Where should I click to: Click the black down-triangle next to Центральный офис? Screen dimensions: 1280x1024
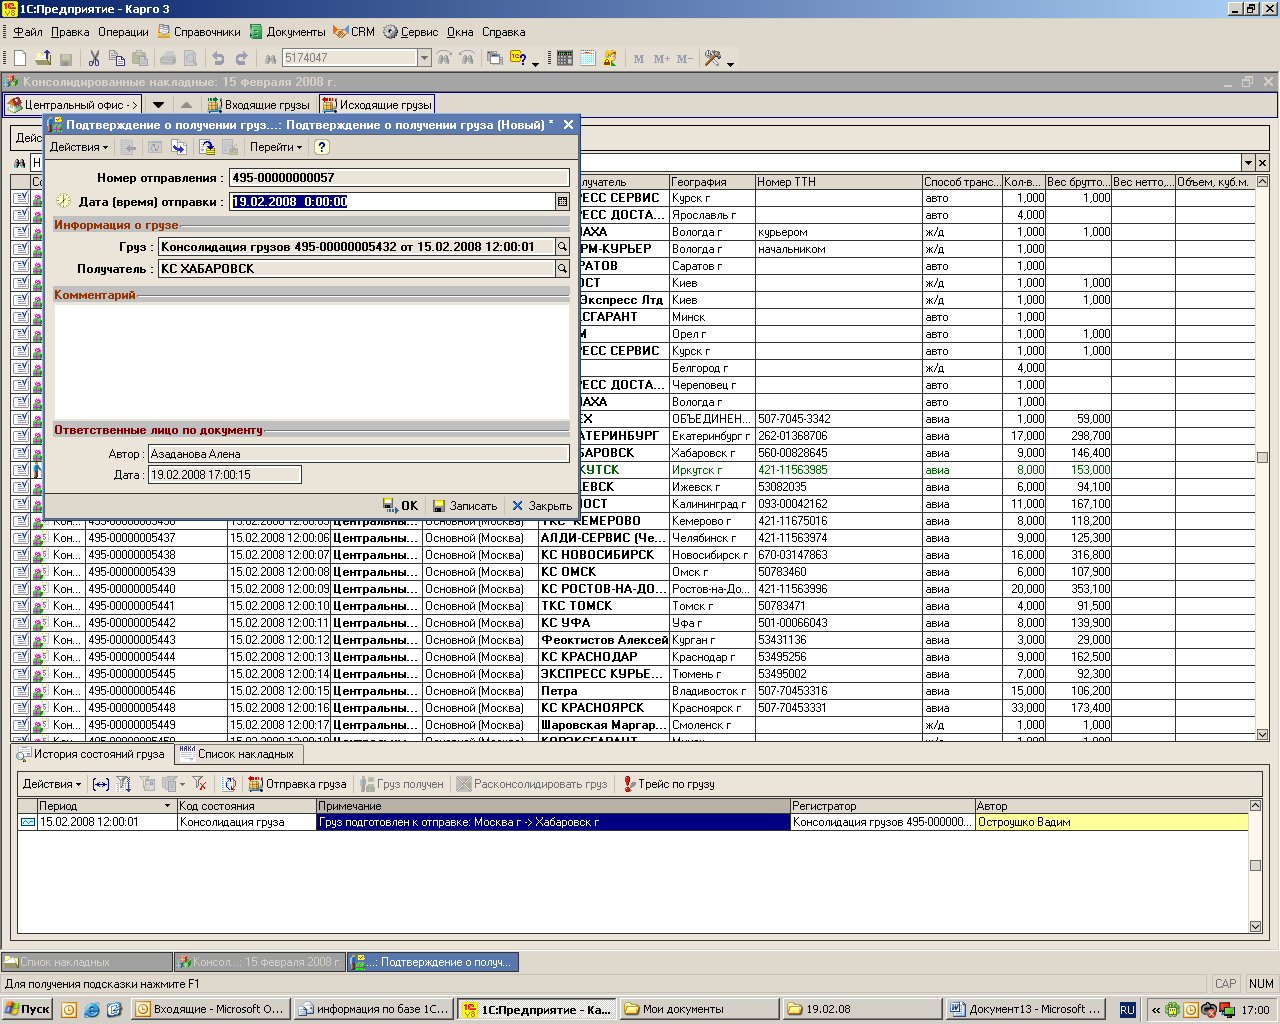pos(158,105)
